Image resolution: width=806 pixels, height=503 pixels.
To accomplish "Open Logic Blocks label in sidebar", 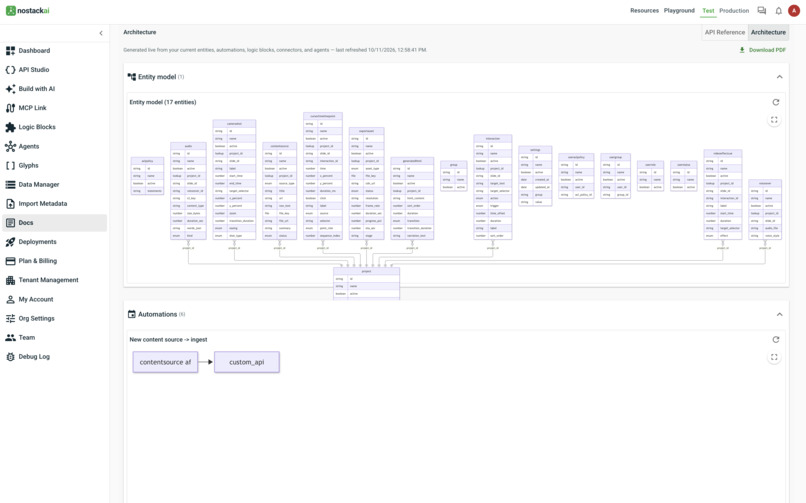I will point(37,127).
